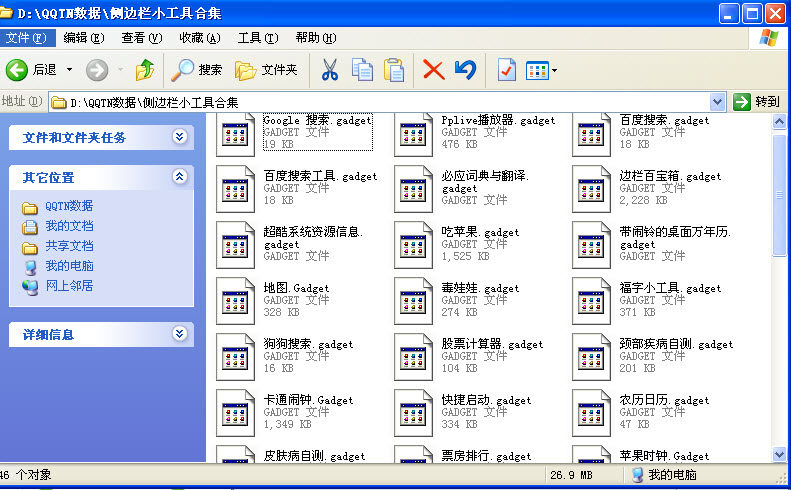
Task: Select the 快捷启动.gadget file icon
Action: coord(413,413)
